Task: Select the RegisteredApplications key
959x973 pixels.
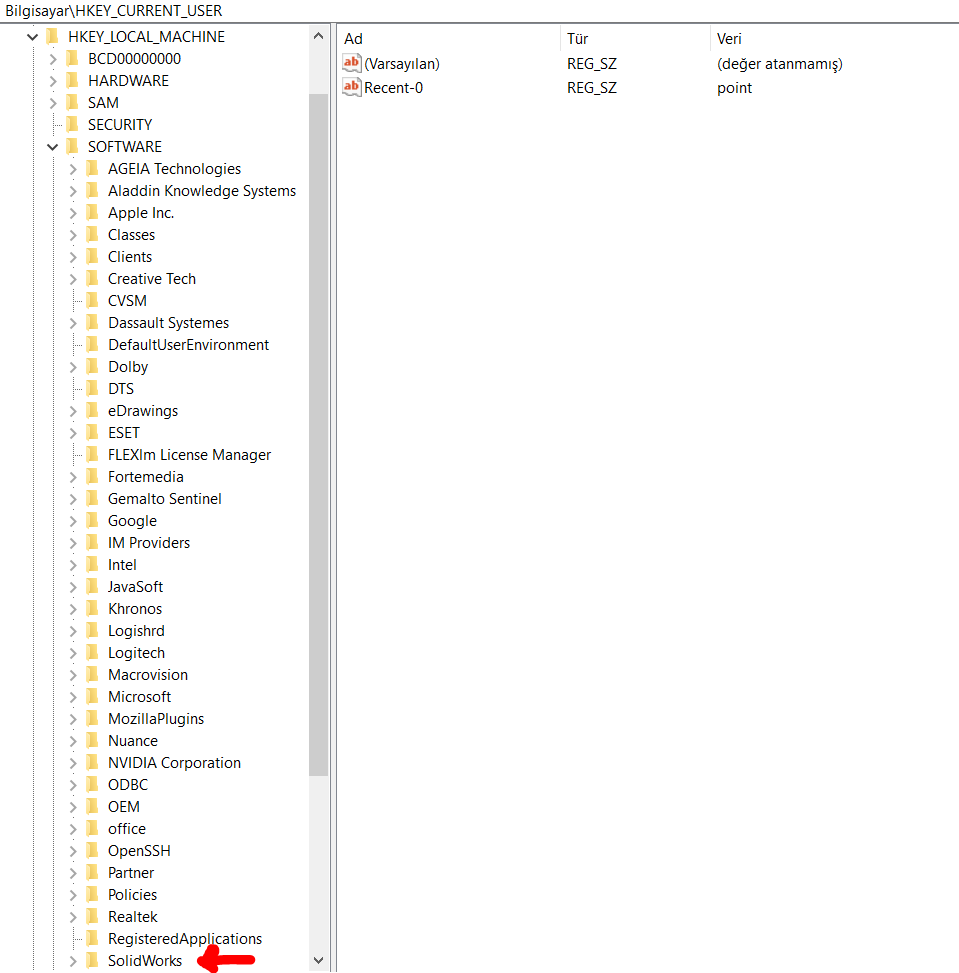Action: point(185,939)
